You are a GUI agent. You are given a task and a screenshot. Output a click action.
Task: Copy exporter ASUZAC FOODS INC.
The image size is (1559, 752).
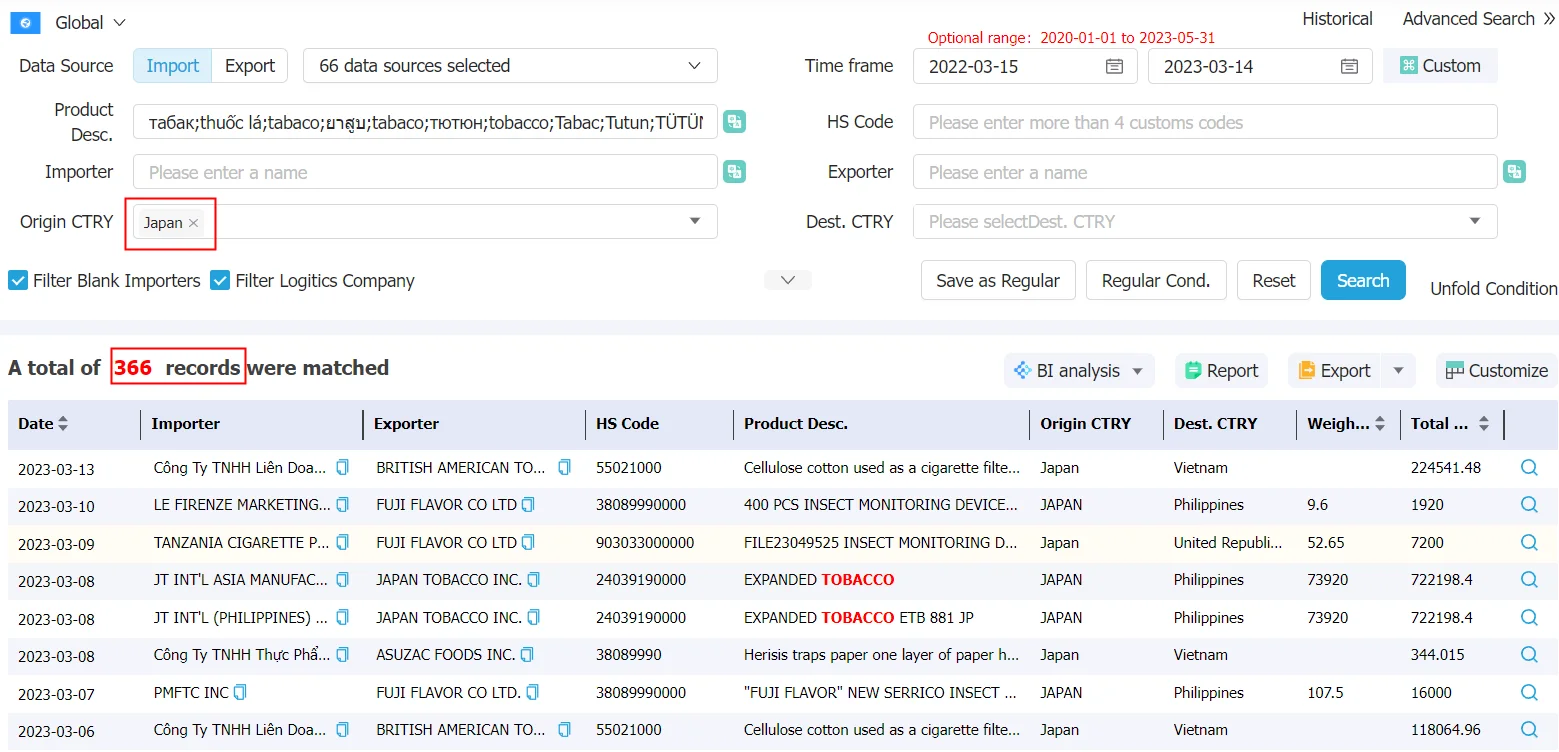[527, 655]
